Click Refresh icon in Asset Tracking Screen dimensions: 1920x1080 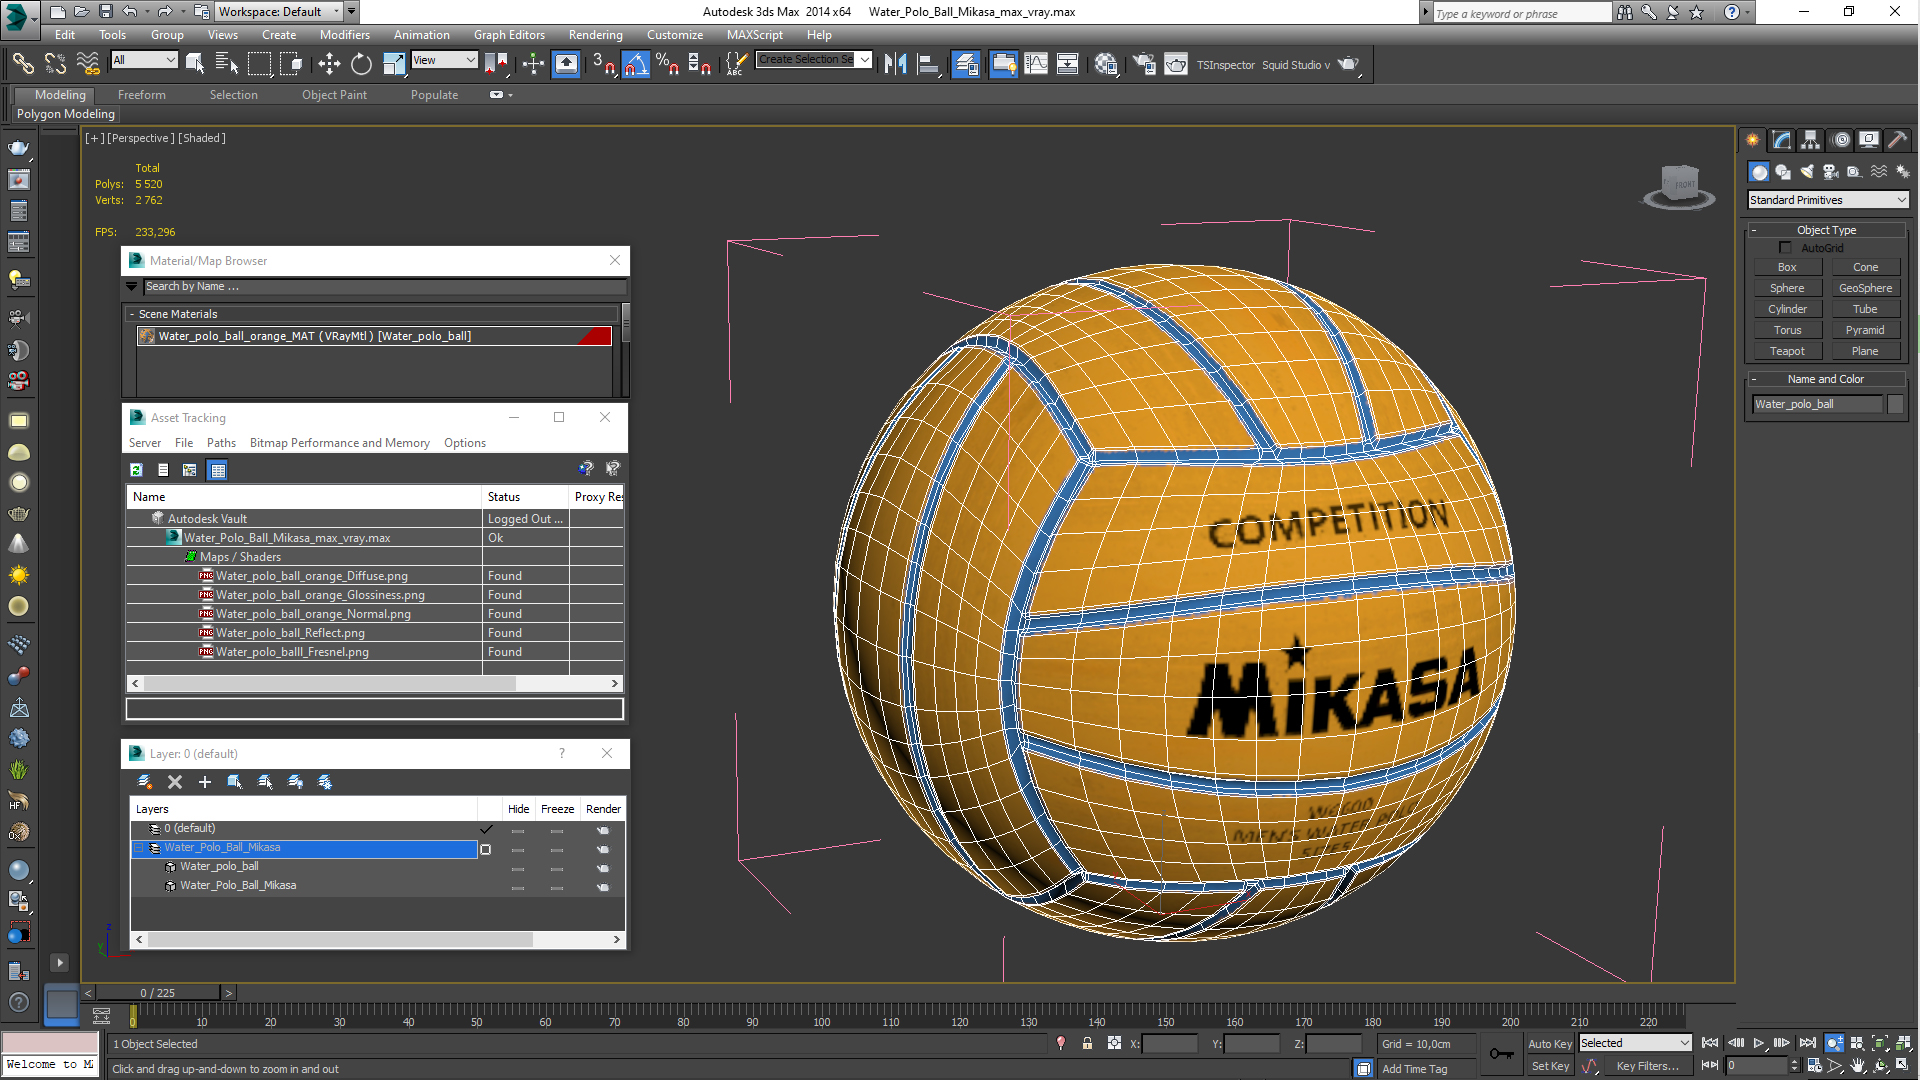tap(137, 469)
